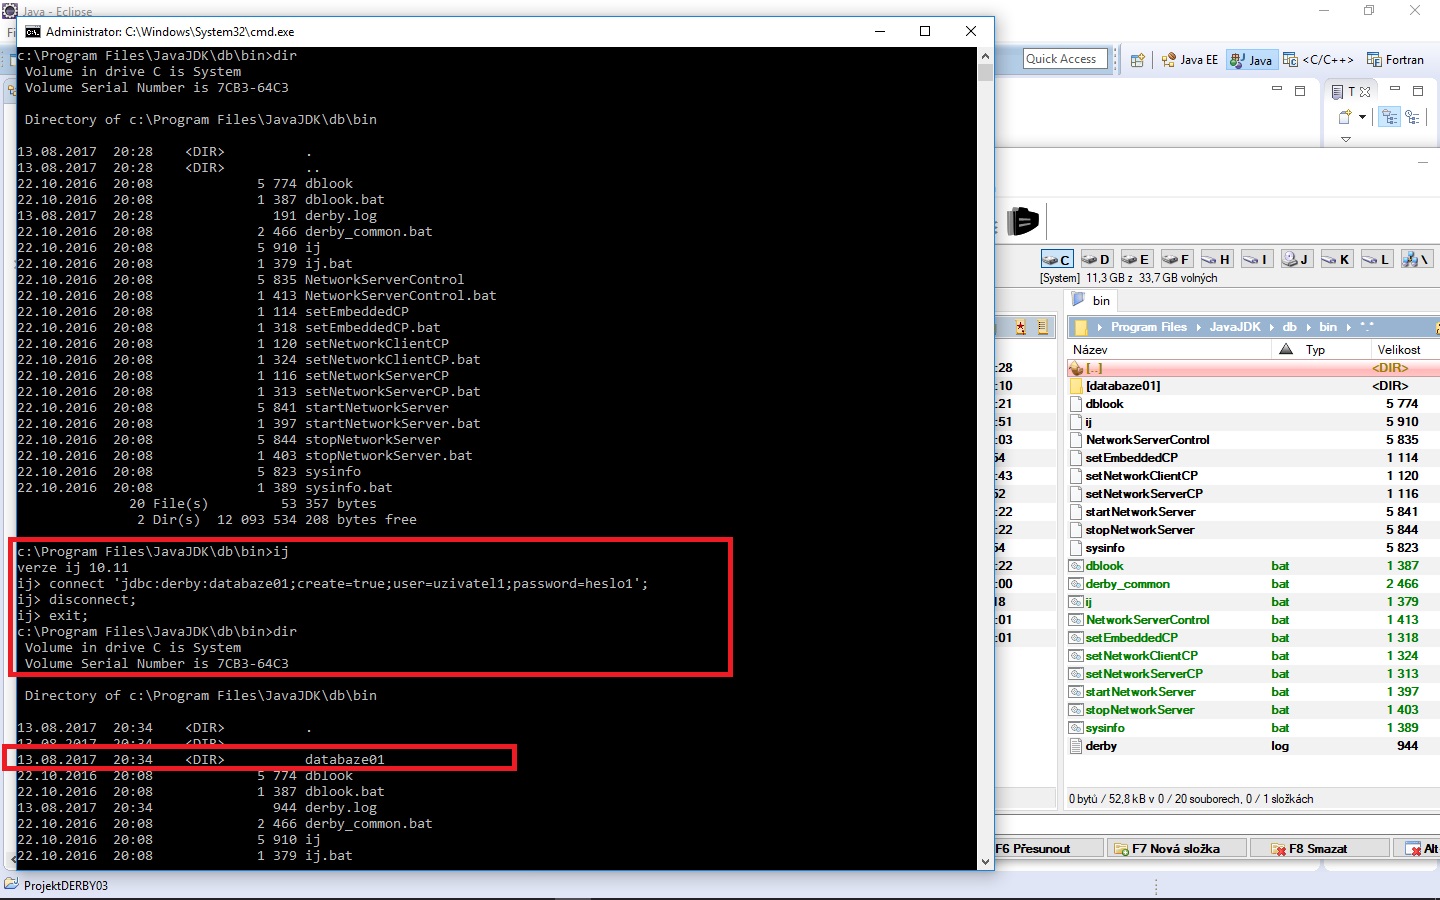Click the cmd window vertical scrollbar
The image size is (1440, 900).
[x=985, y=450]
